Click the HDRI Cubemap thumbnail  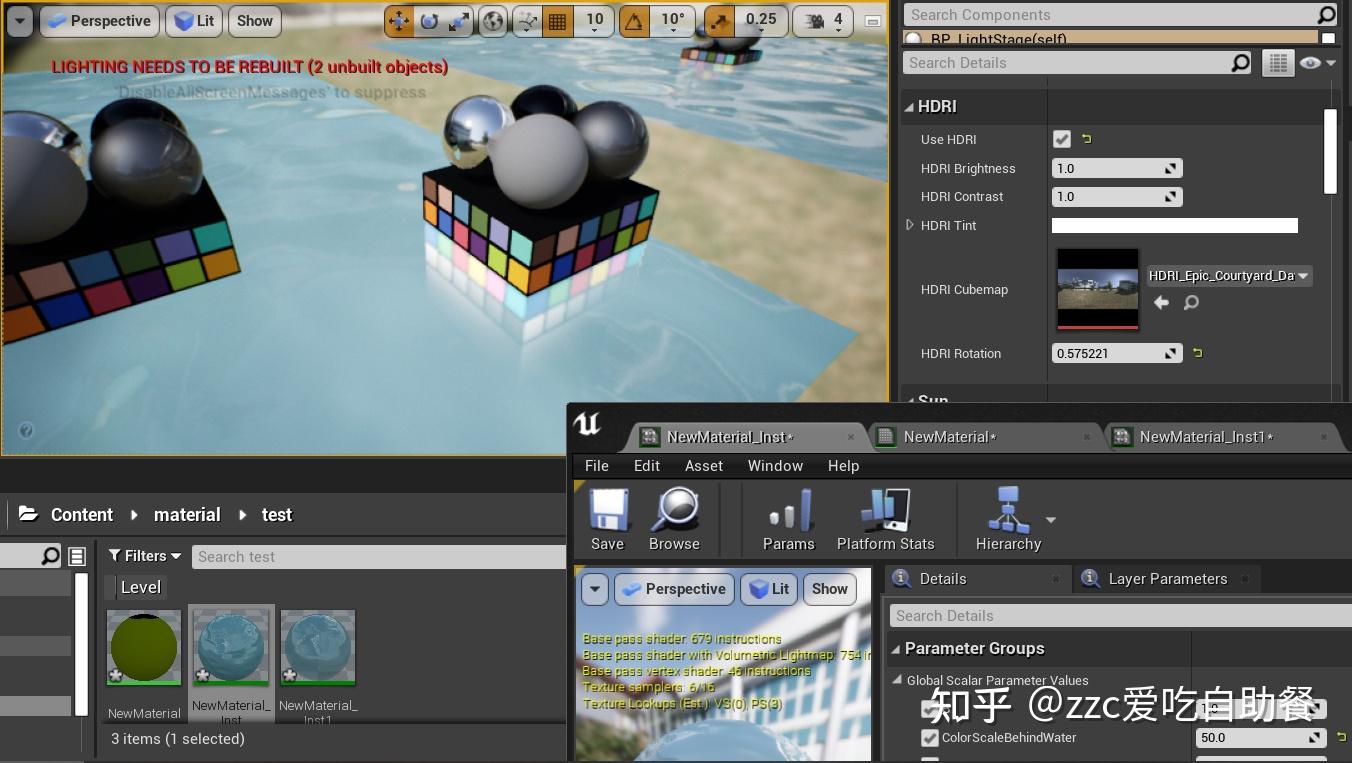tap(1098, 289)
